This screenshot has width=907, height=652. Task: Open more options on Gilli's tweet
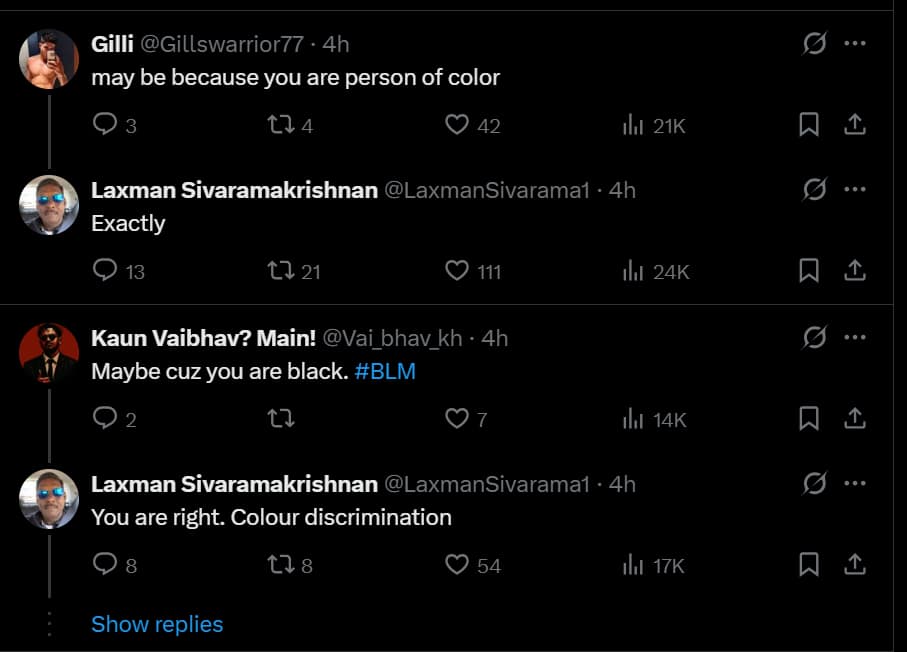[855, 44]
